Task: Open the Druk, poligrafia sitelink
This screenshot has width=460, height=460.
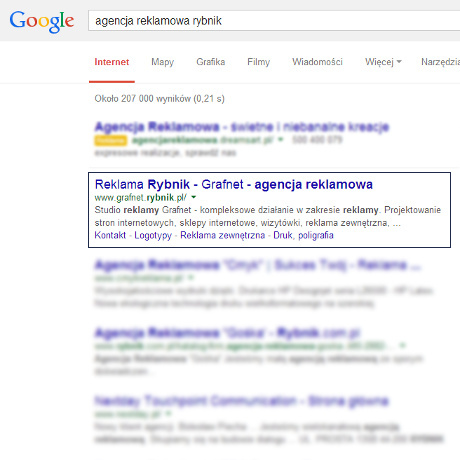Action: [303, 236]
